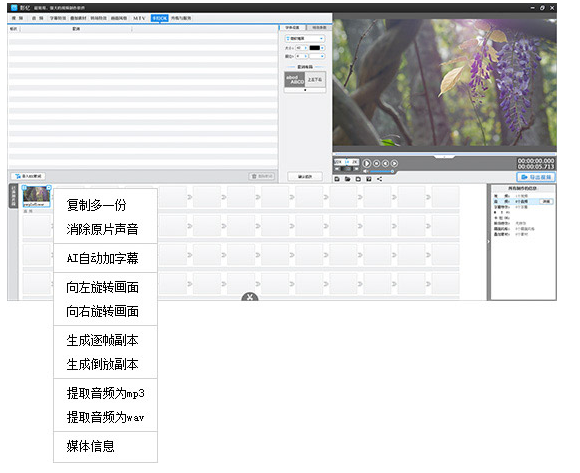
Task: Click the scissors split icon on the timeline
Action: (x=250, y=297)
